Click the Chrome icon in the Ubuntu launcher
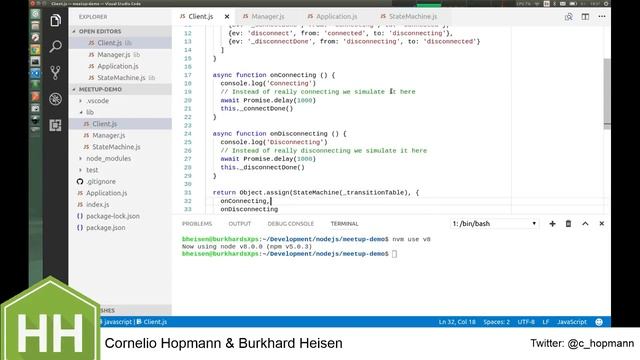 [36, 50]
